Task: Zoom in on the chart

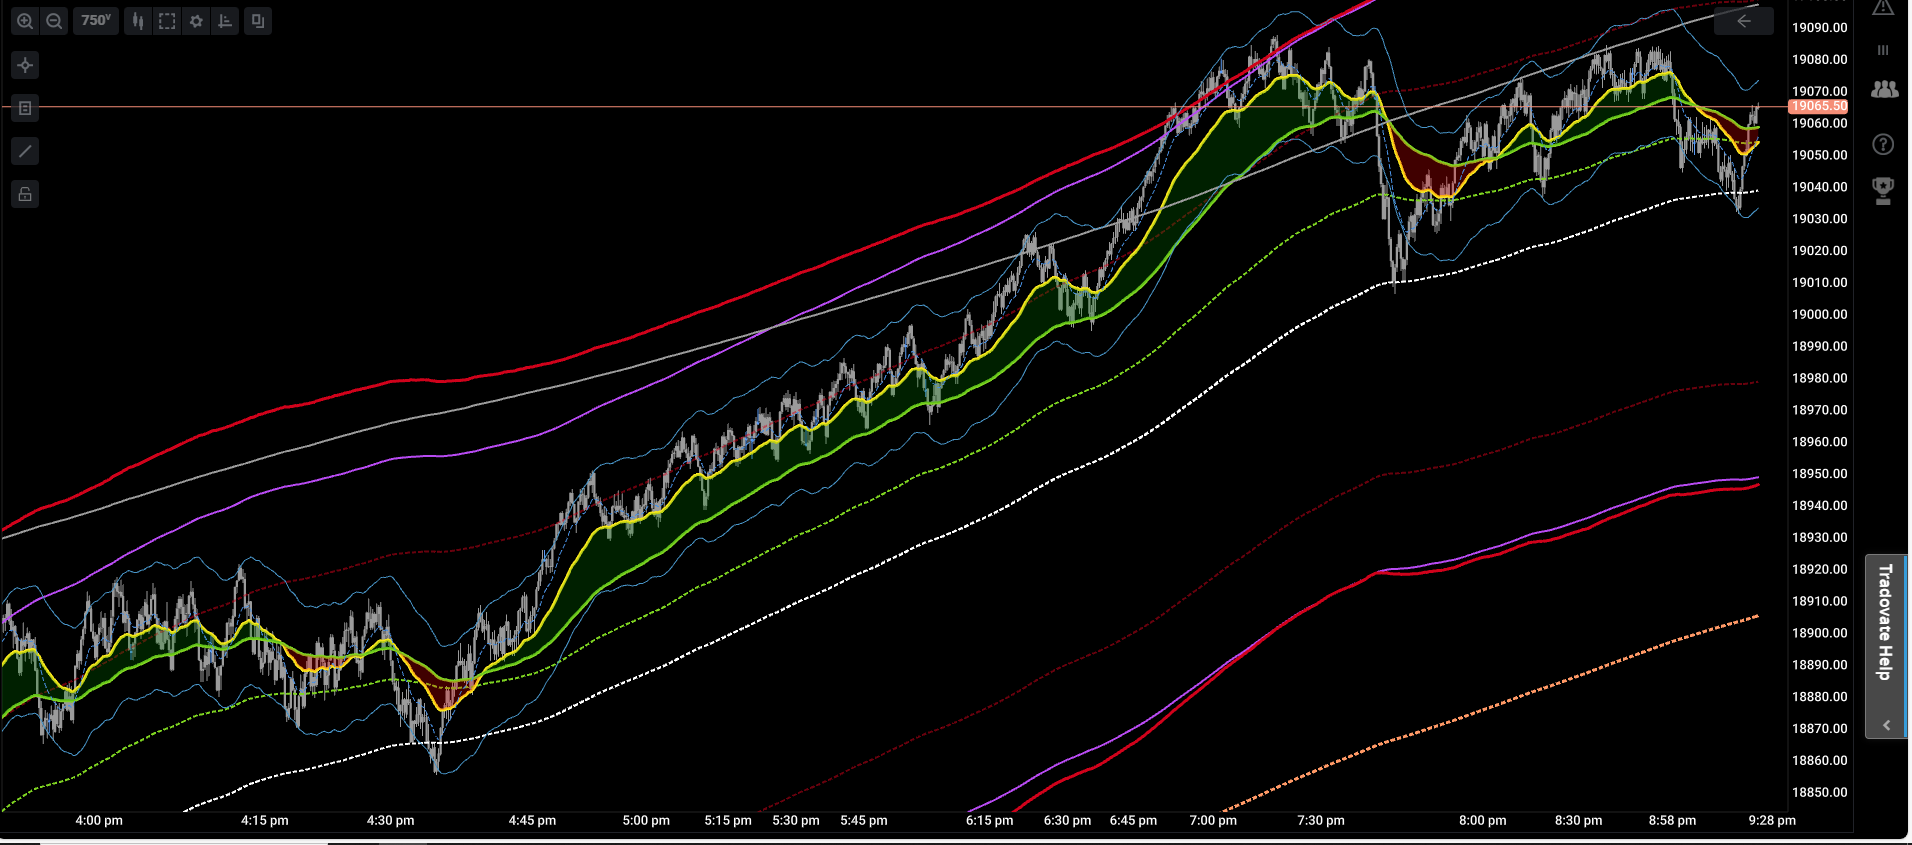Action: coord(25,21)
